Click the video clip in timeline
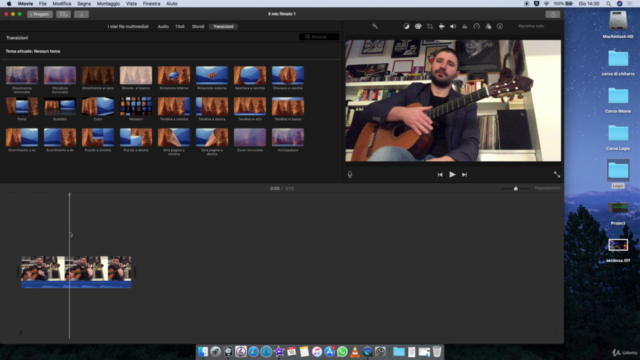 coord(76,272)
